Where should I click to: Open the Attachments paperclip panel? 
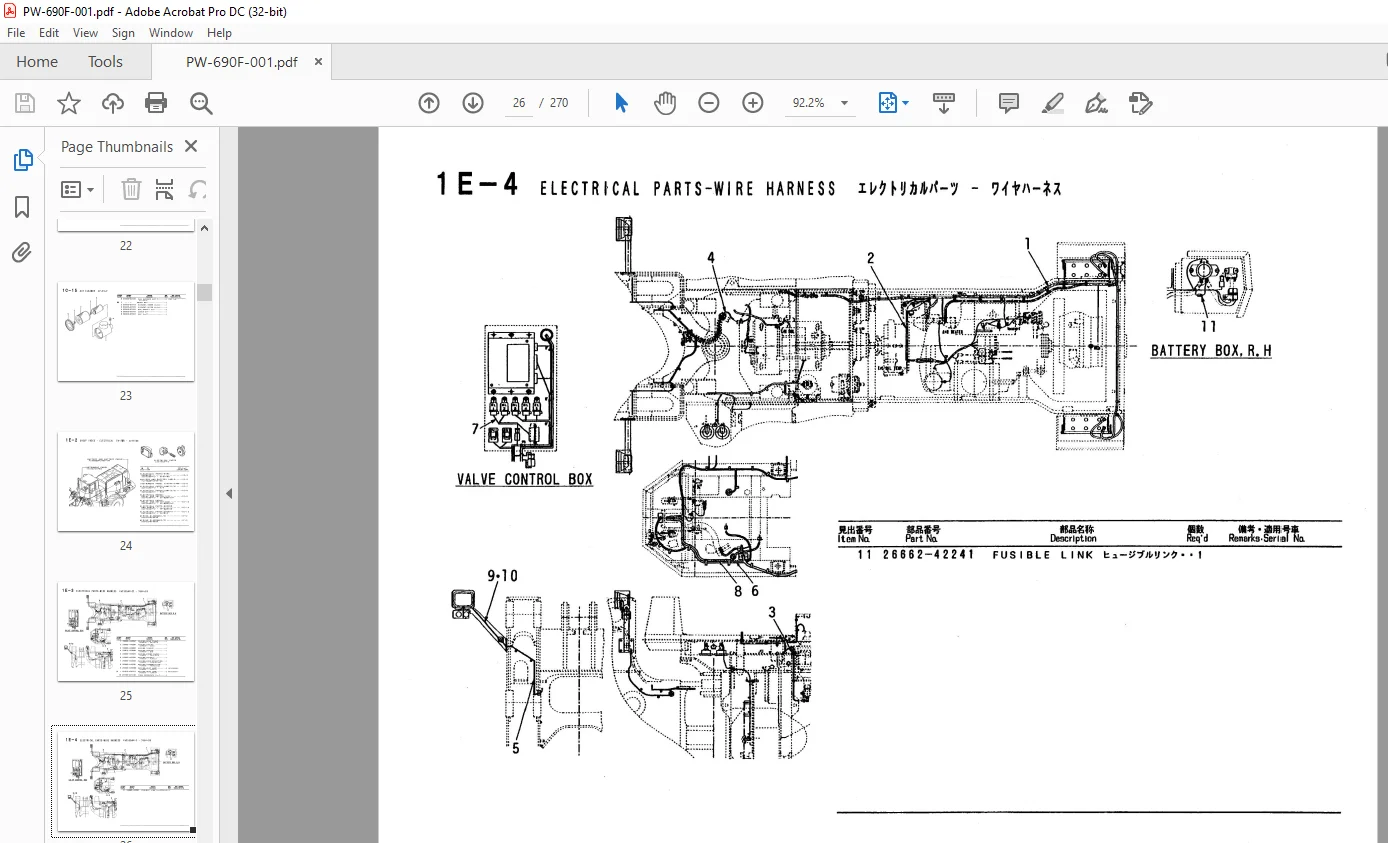pyautogui.click(x=22, y=253)
